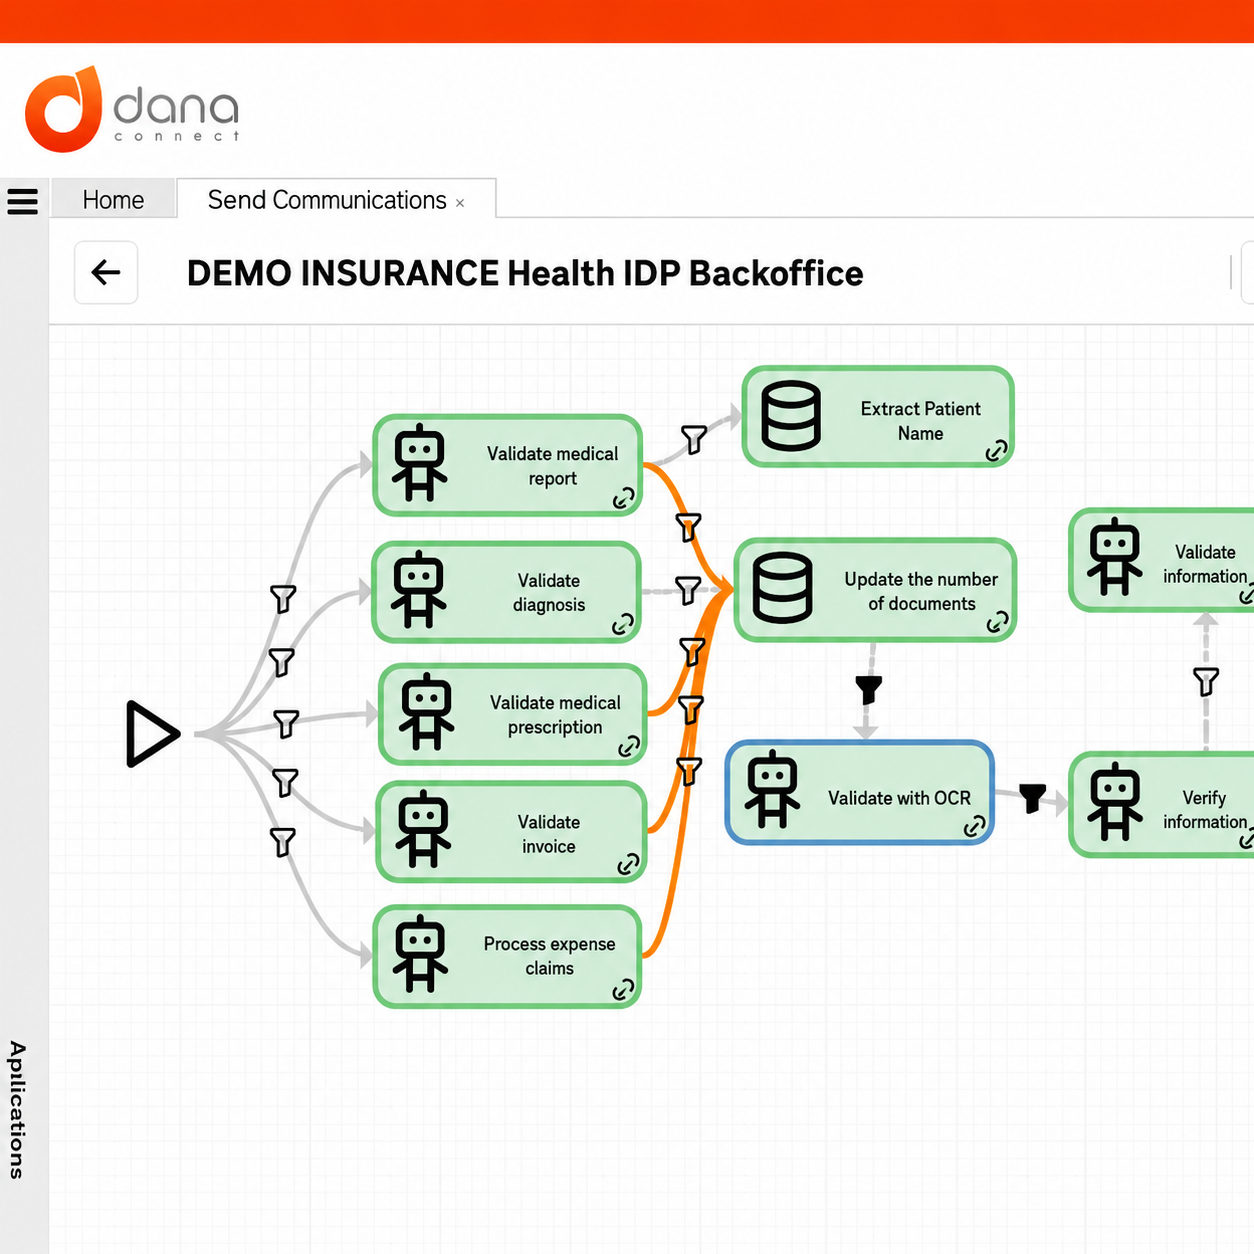
Task: Click the Validate diagnosis label
Action: coord(549,593)
